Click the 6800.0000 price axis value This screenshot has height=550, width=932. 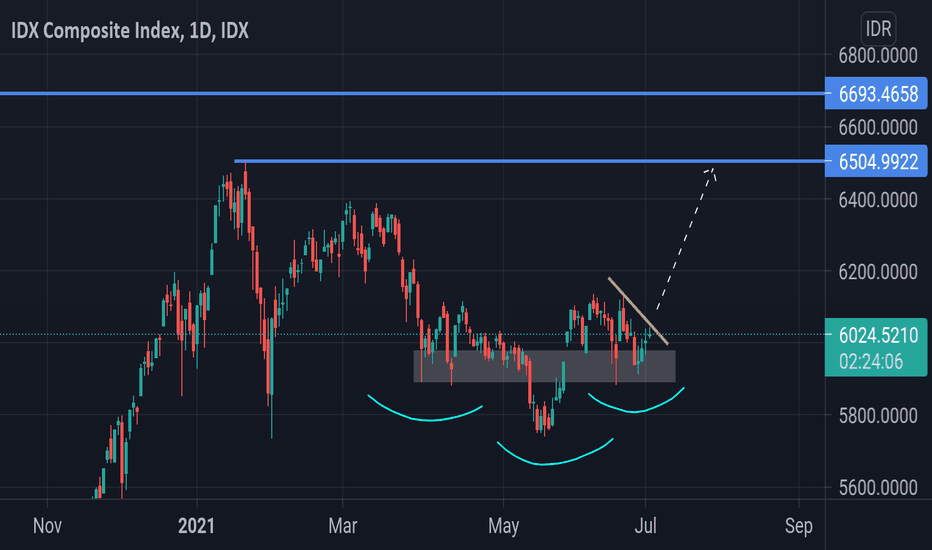click(x=878, y=56)
